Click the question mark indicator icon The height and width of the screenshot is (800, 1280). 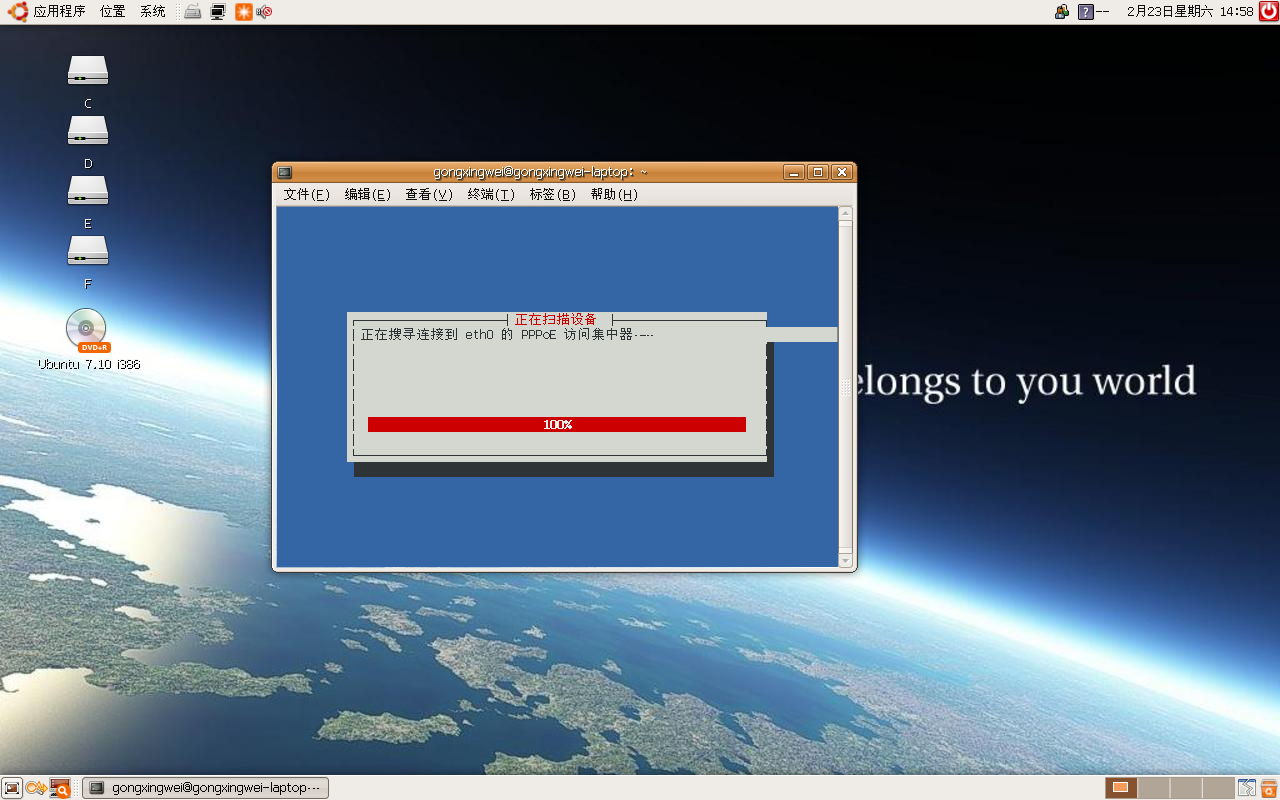(1086, 12)
